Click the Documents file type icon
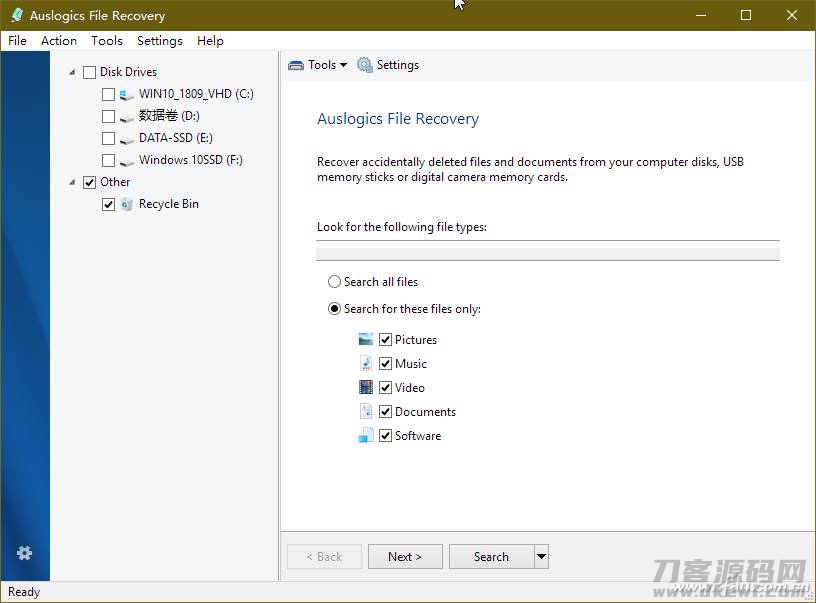 (x=366, y=412)
